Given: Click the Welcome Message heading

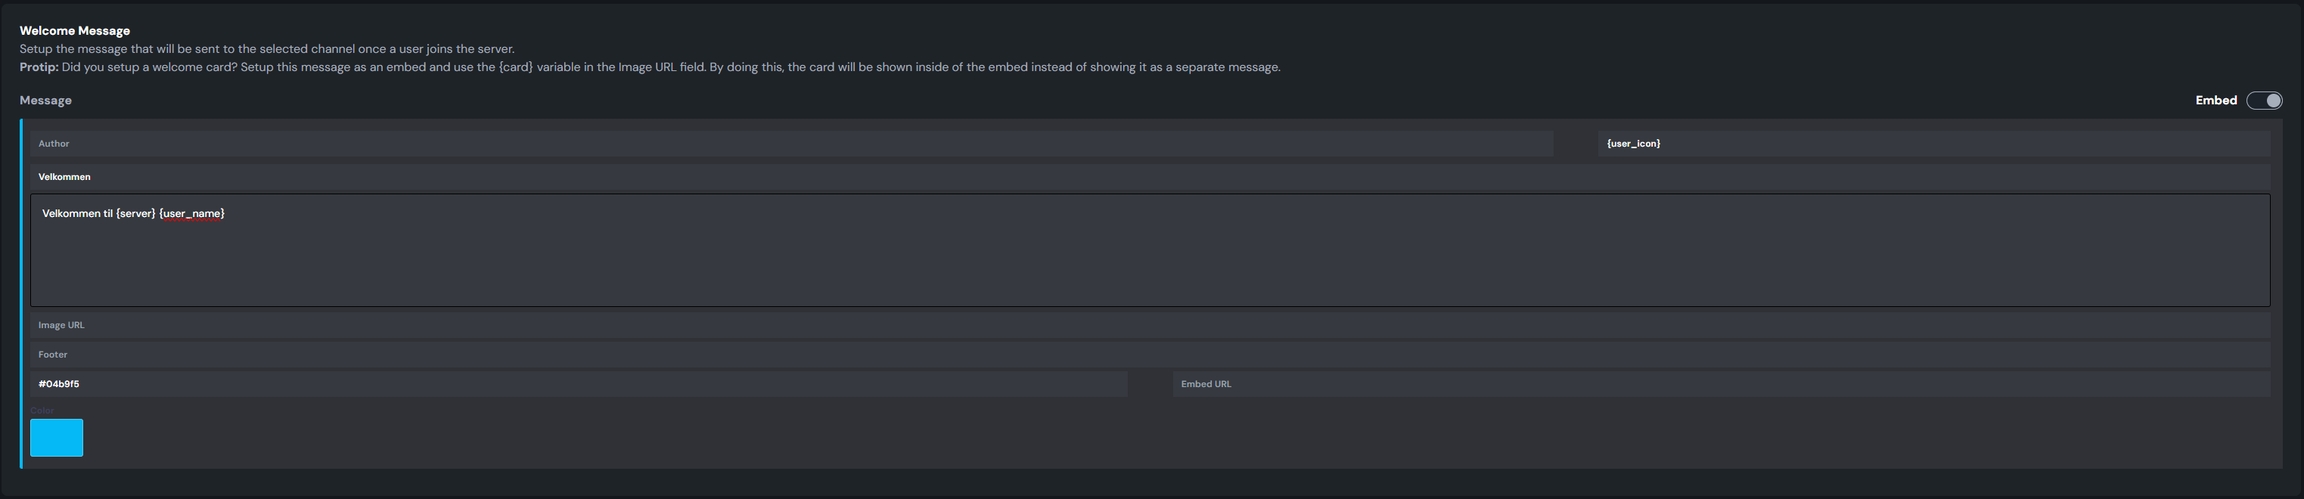Looking at the screenshot, I should click(x=75, y=31).
